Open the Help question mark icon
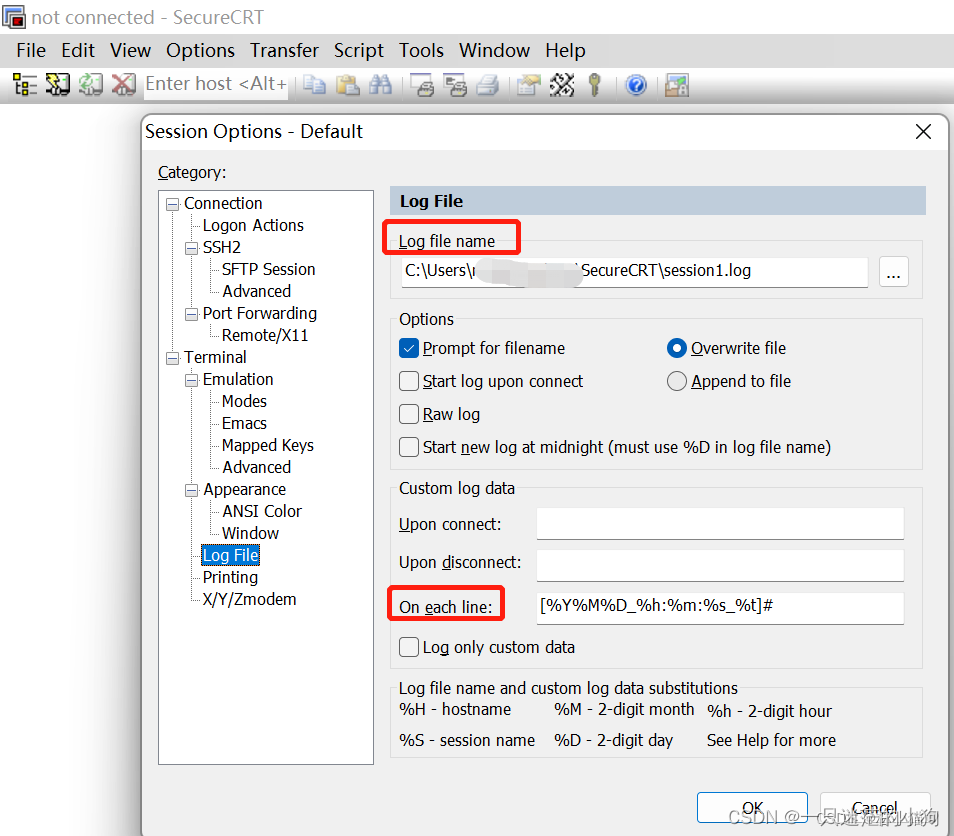The height and width of the screenshot is (836, 954). point(636,85)
